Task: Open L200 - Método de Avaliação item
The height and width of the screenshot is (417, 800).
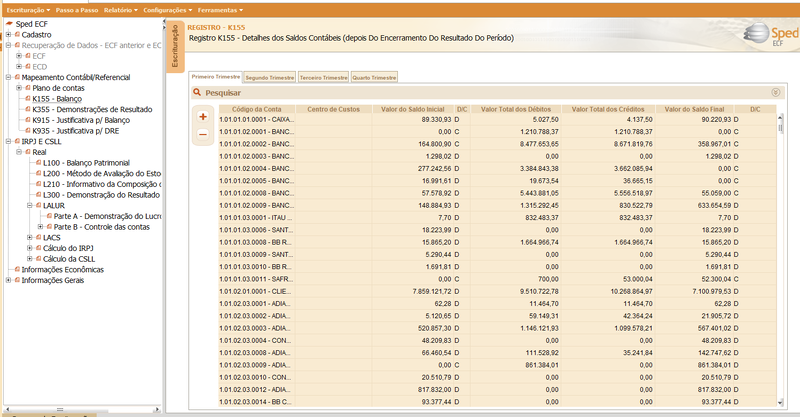Action: coord(102,174)
